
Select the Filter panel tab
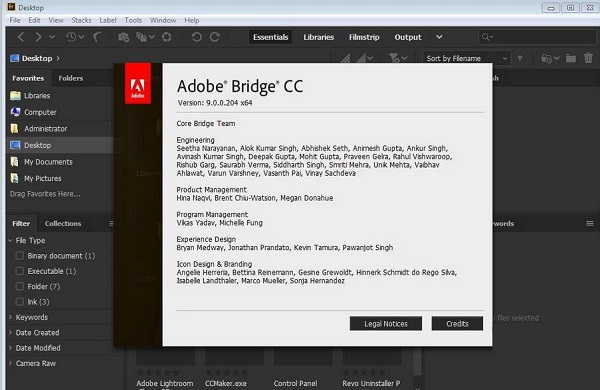[21, 224]
